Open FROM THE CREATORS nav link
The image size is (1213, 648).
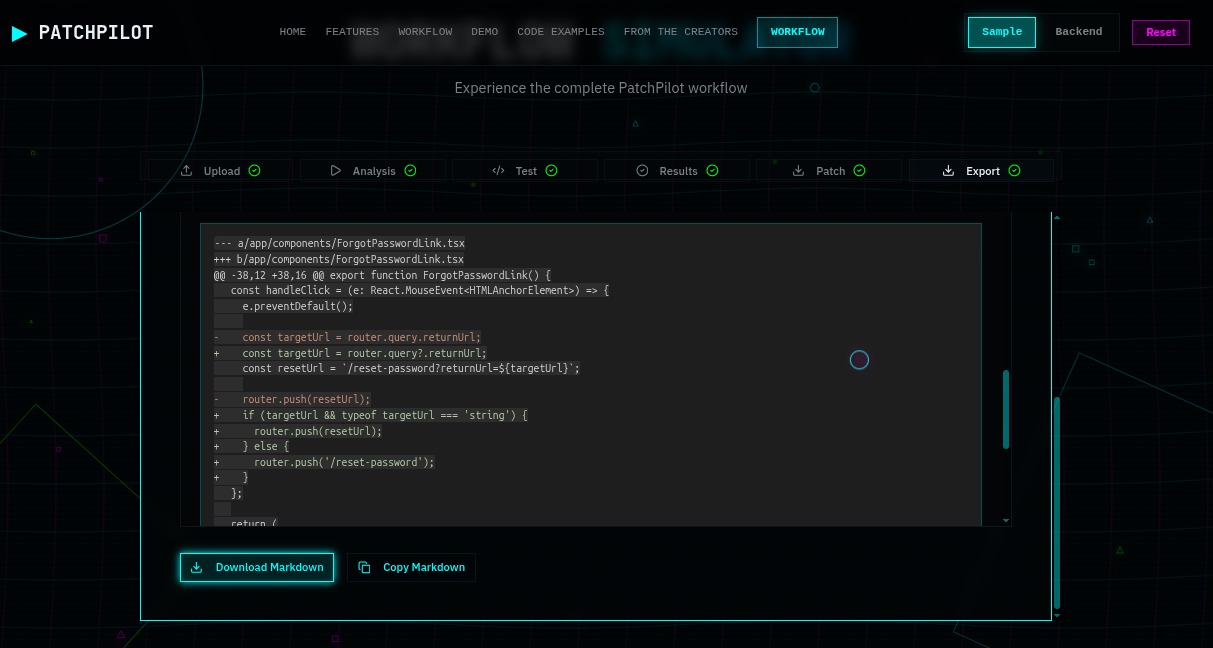pos(681,32)
